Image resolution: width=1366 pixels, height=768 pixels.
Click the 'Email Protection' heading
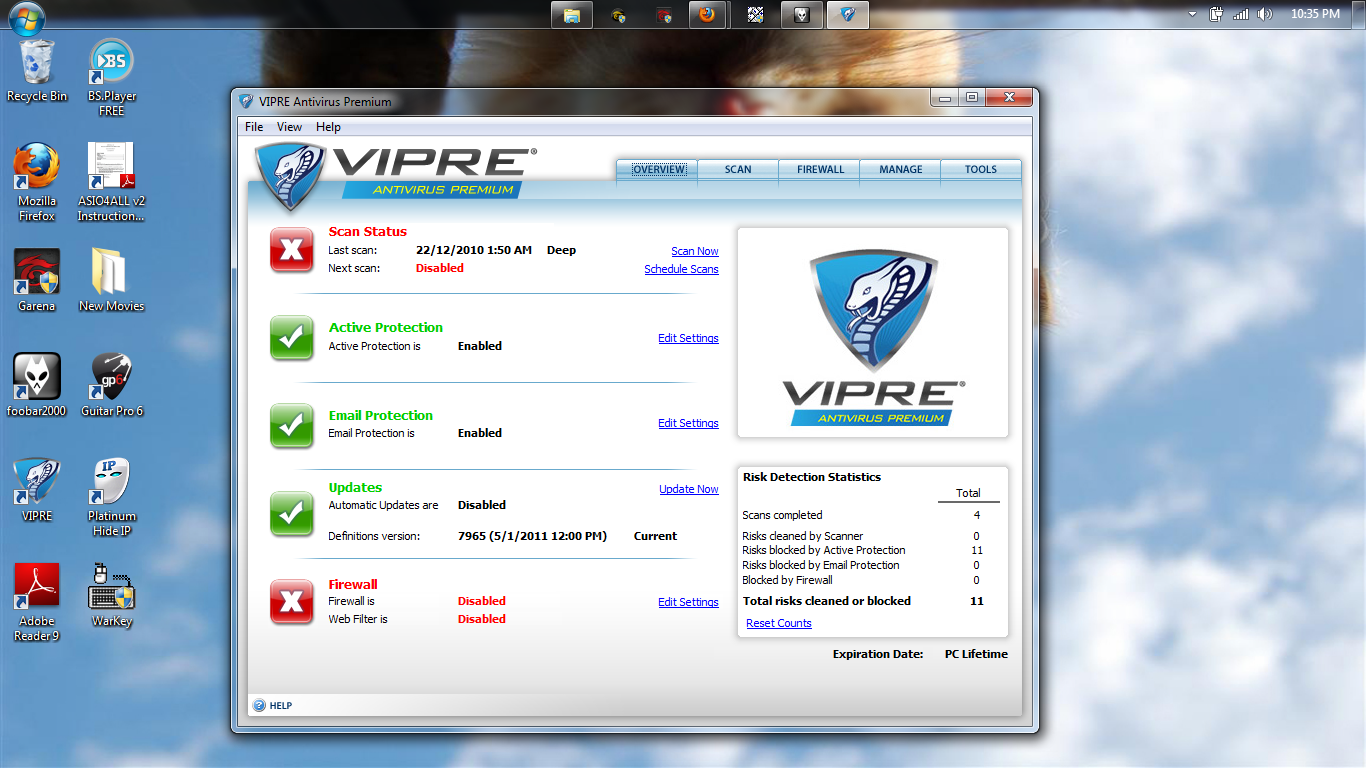[x=381, y=415]
